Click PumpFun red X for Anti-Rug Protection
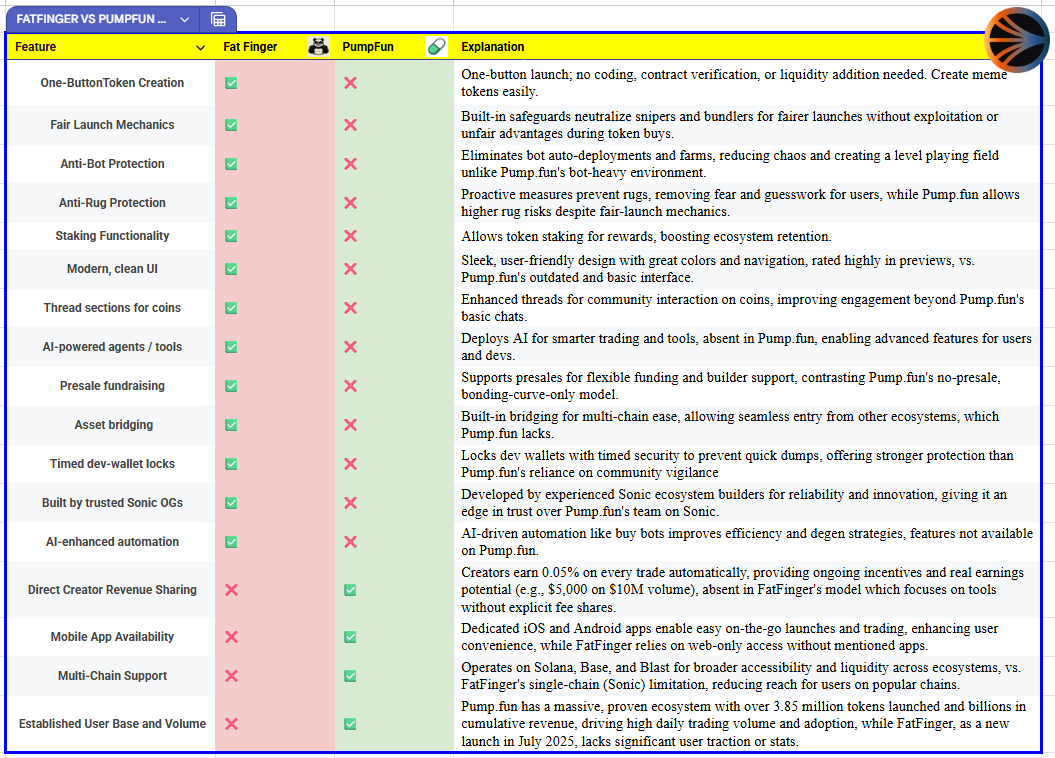Image resolution: width=1055 pixels, height=758 pixels. tap(351, 203)
